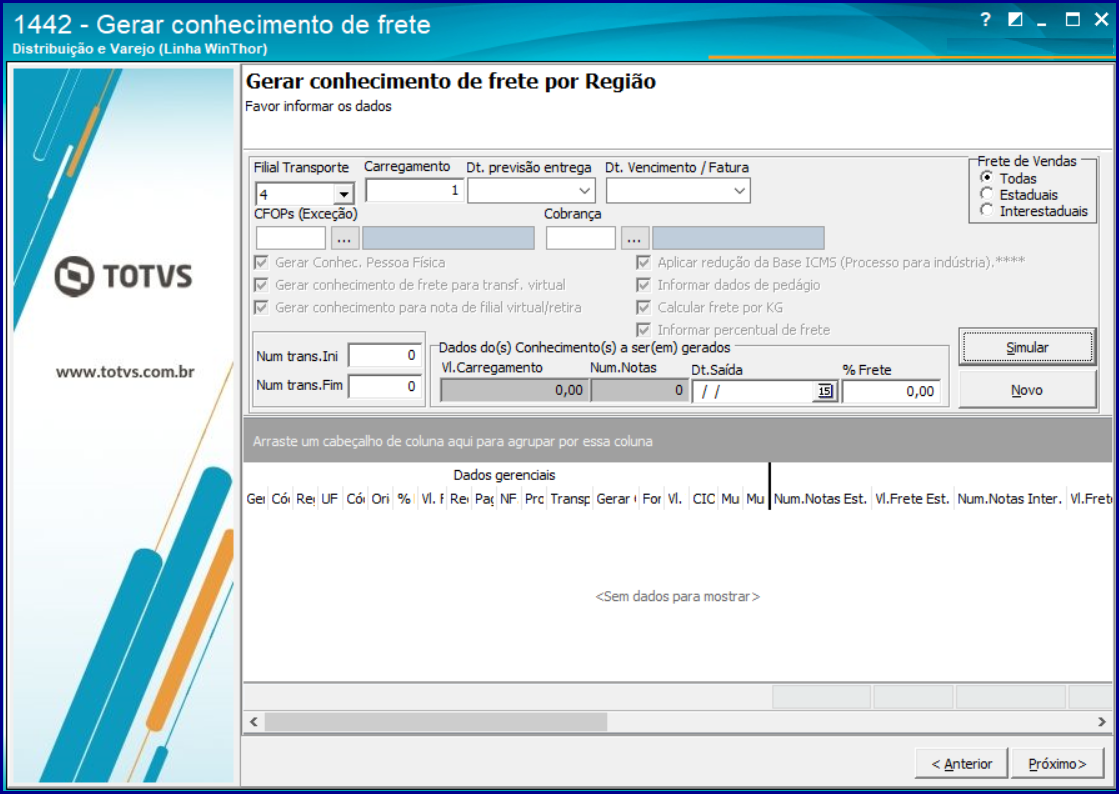Sort by CIC column header

click(704, 499)
